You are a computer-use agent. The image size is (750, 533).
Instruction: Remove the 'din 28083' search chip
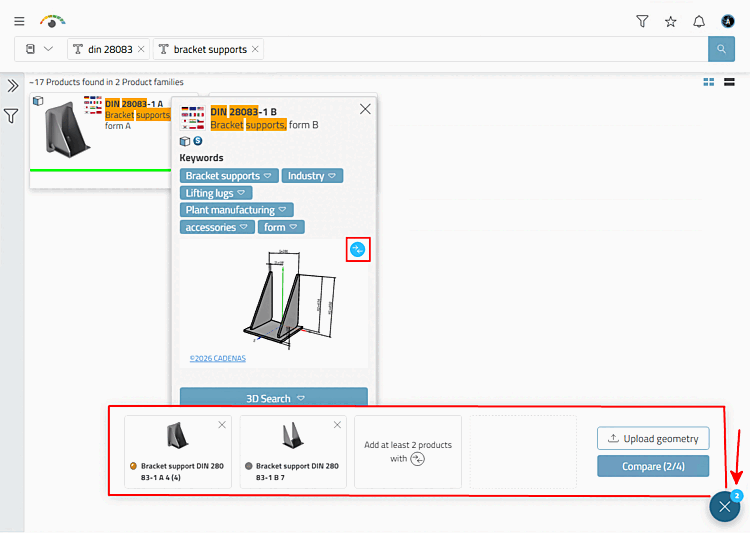(x=141, y=49)
